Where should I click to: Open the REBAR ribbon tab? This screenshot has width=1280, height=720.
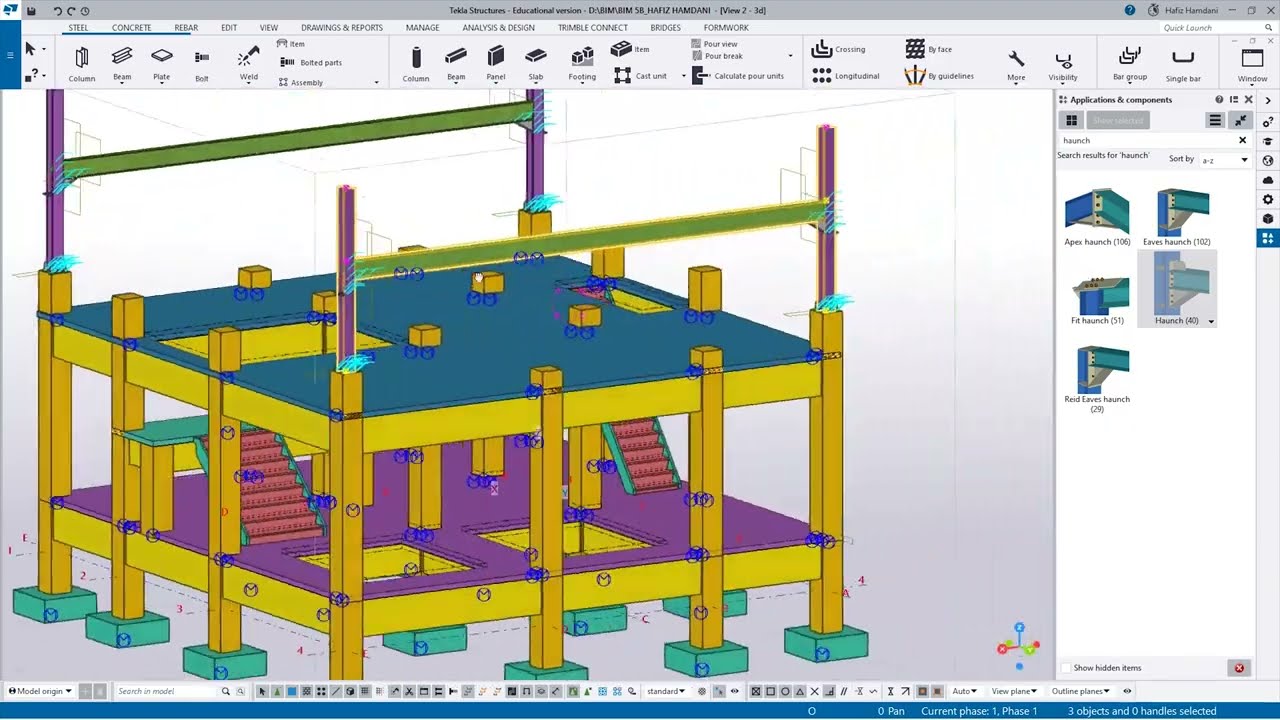tap(186, 28)
